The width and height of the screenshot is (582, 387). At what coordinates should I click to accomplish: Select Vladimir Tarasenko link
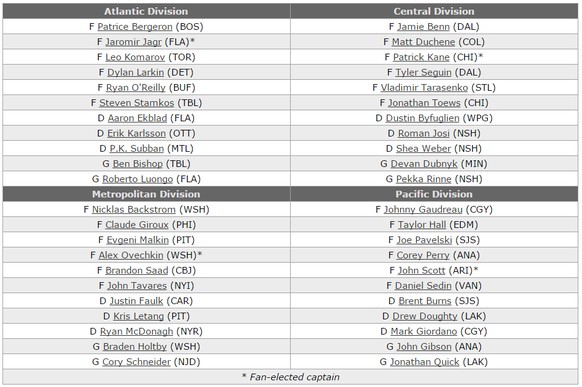click(424, 88)
